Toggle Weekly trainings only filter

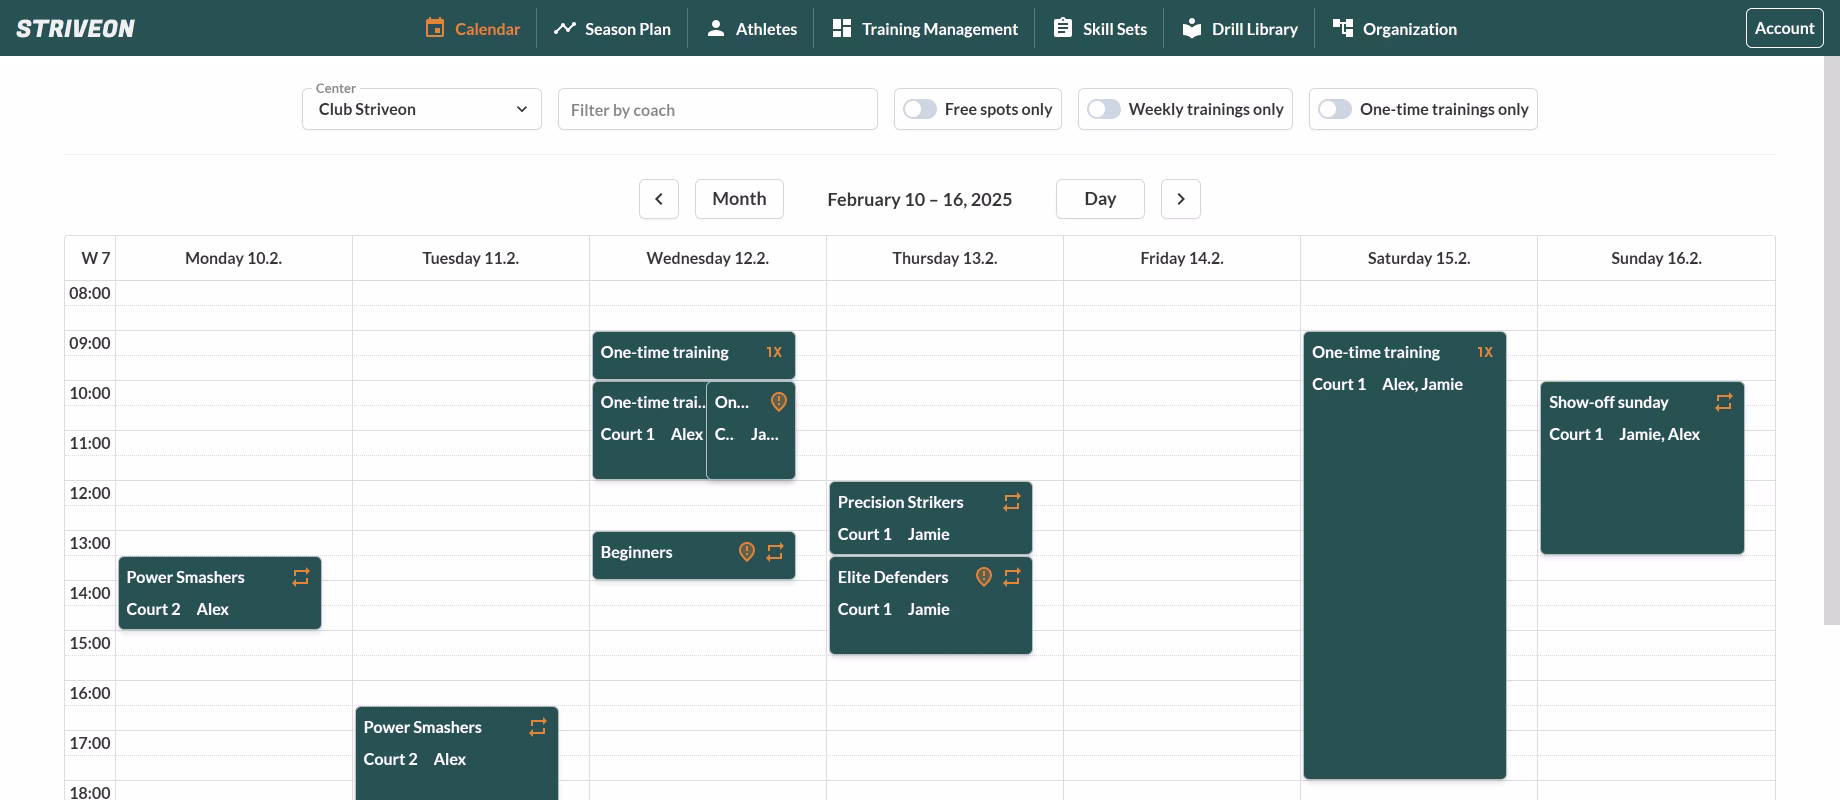(x=1104, y=109)
